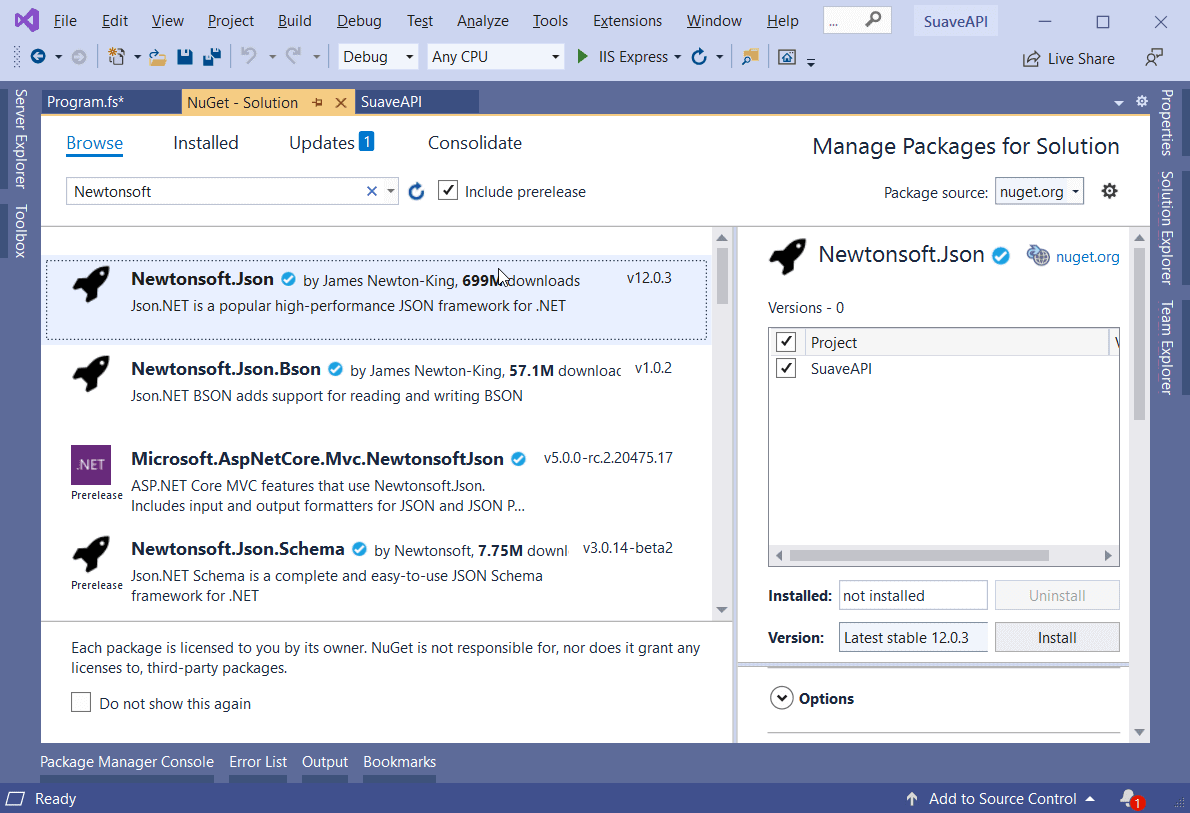Click the Install button
This screenshot has height=813, width=1190.
(1056, 638)
